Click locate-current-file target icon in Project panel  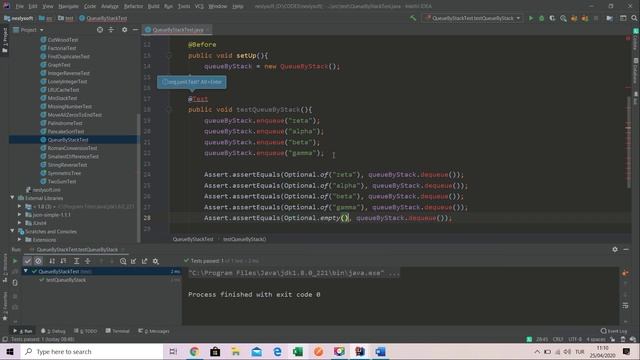tap(100, 30)
